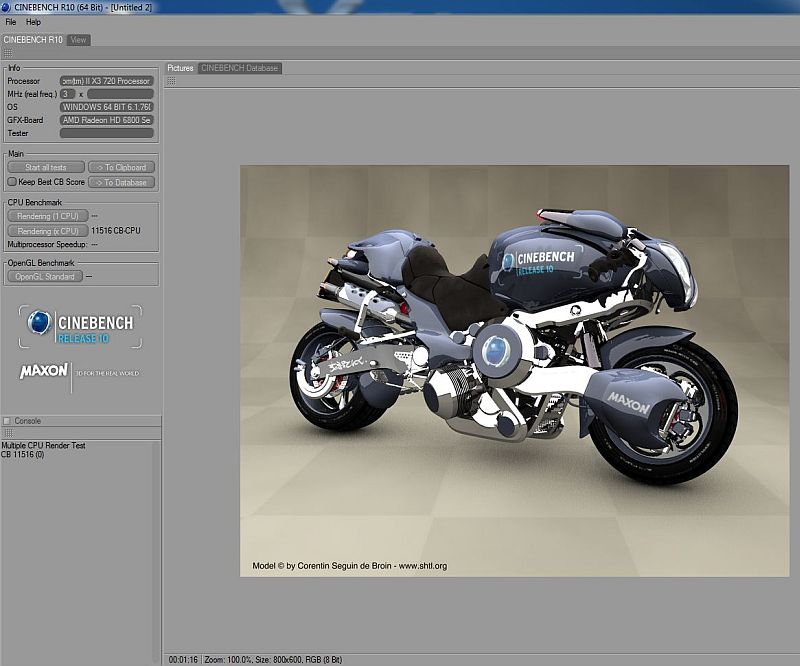The height and width of the screenshot is (666, 800).
Task: Open the Help menu
Action: [x=33, y=22]
